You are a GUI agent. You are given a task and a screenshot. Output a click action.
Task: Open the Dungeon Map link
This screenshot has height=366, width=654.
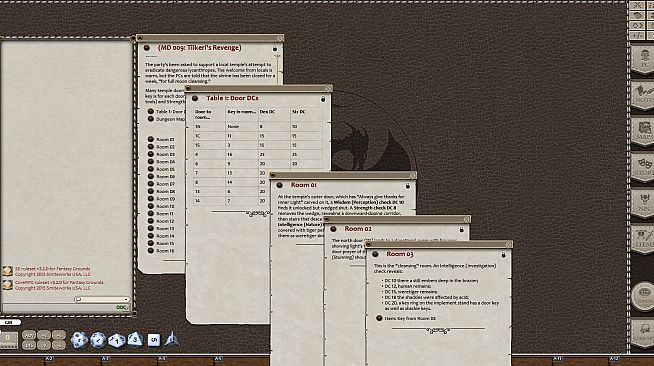[x=166, y=119]
